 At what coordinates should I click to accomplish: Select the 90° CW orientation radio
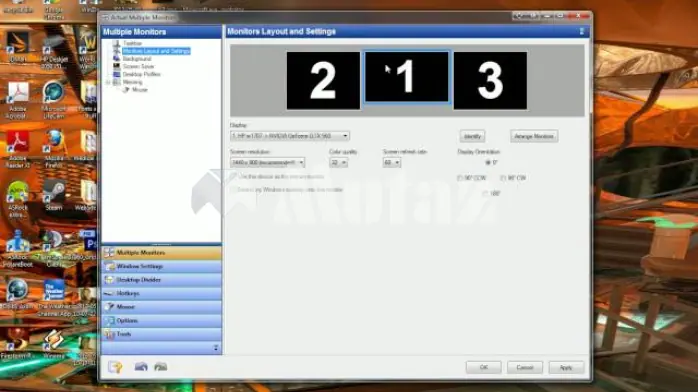[503, 178]
